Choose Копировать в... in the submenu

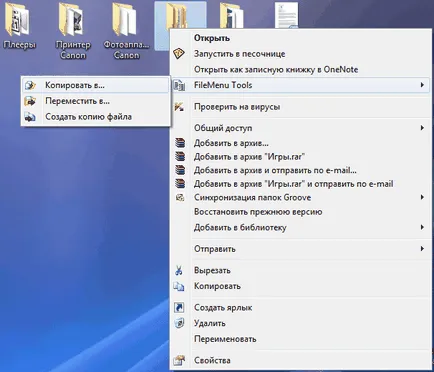(96, 85)
